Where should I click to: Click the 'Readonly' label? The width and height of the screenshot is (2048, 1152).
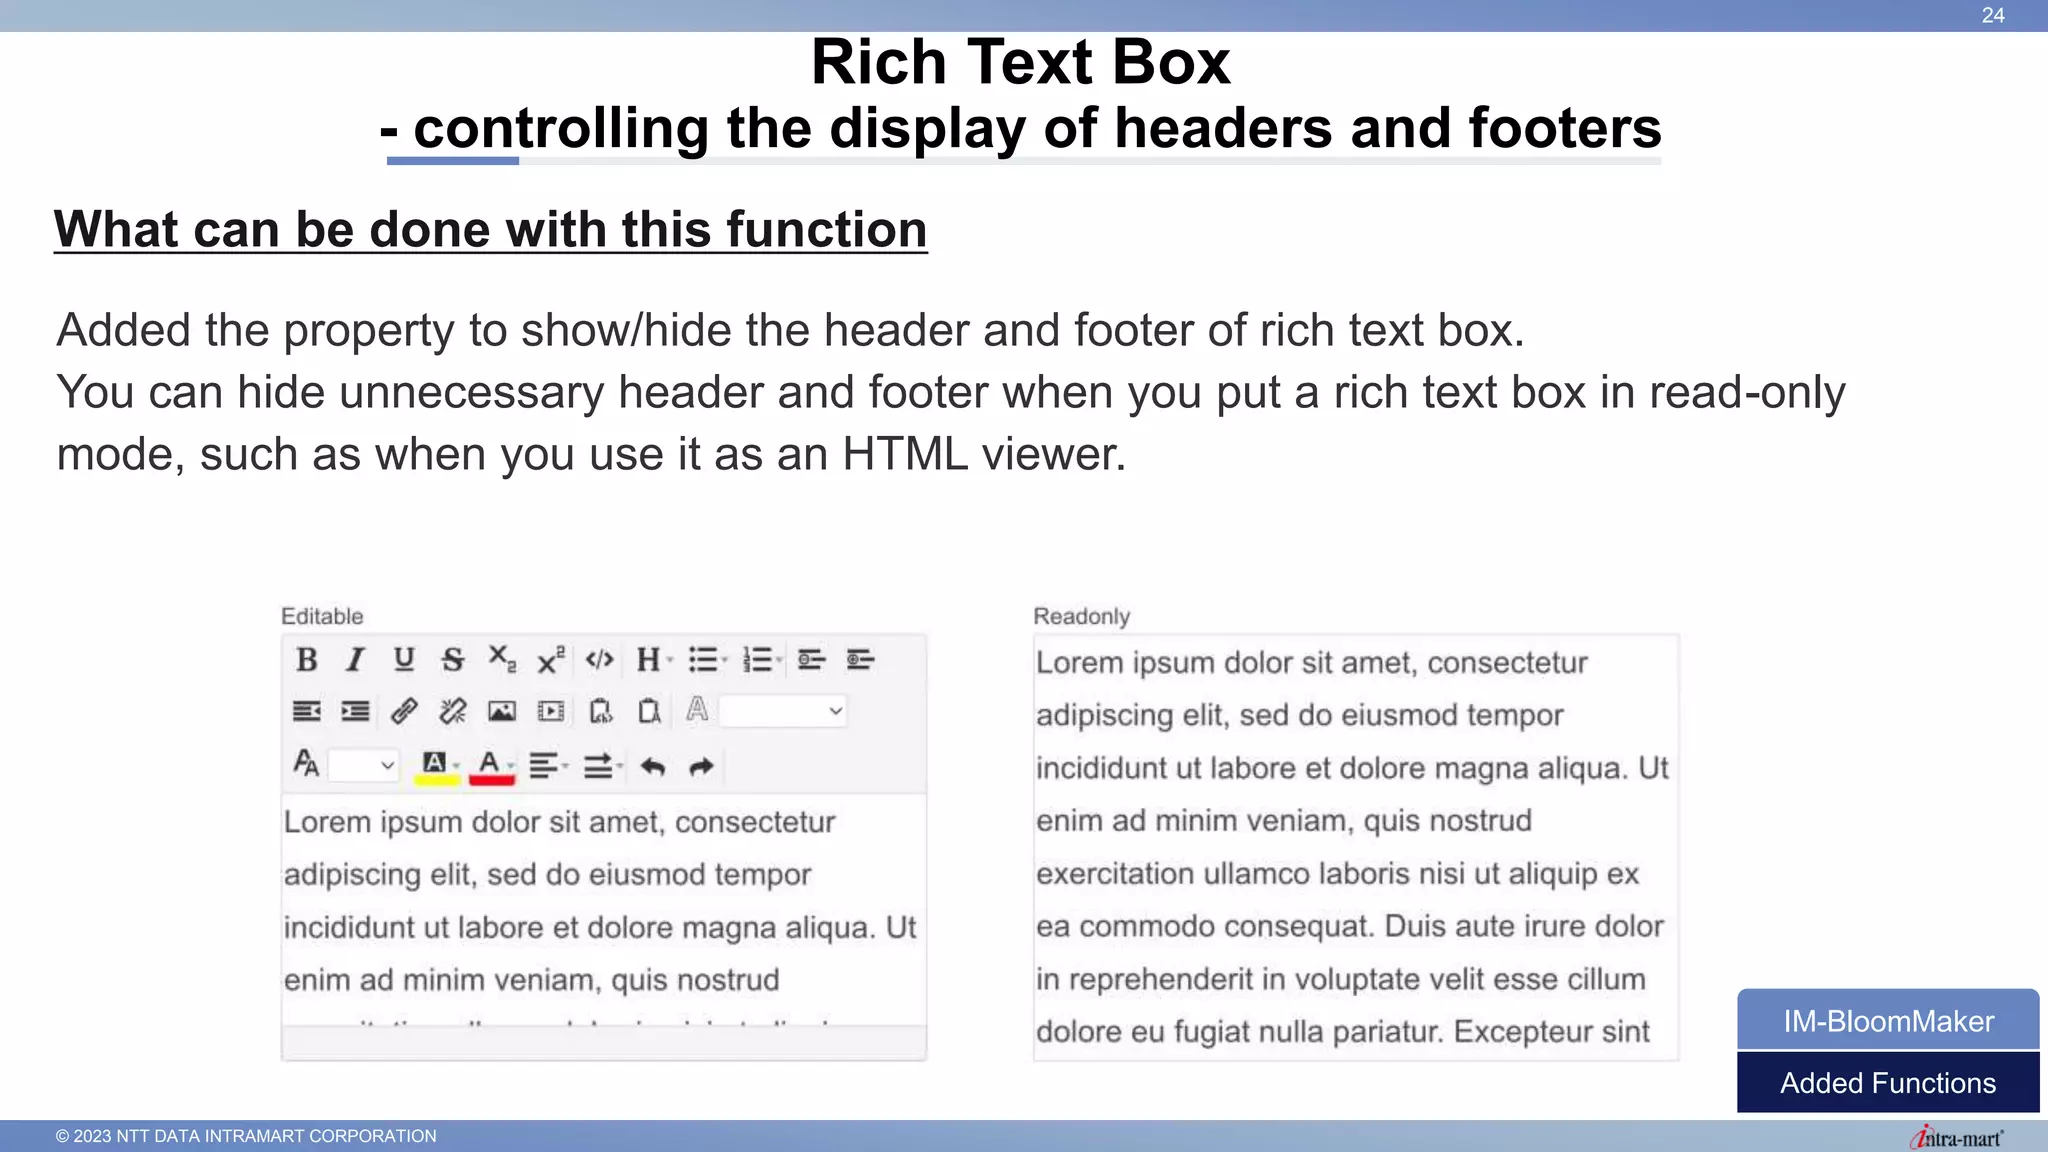(x=1082, y=616)
